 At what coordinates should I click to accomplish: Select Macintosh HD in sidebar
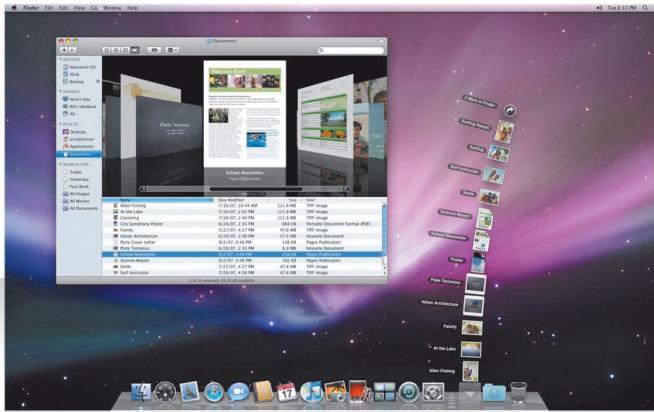coord(79,67)
